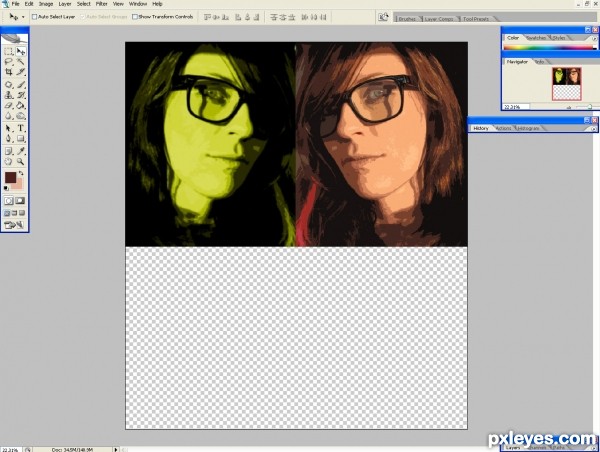Switch to the Styles tab
Viewport: 600px width, 452px height.
pos(559,38)
